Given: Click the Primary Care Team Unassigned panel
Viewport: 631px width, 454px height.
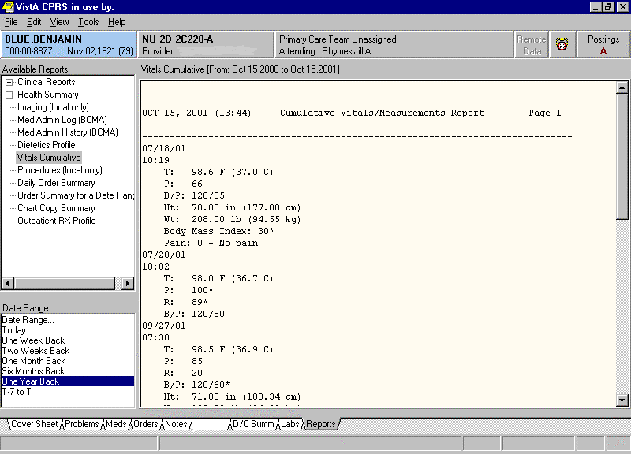Looking at the screenshot, I should click(394, 44).
